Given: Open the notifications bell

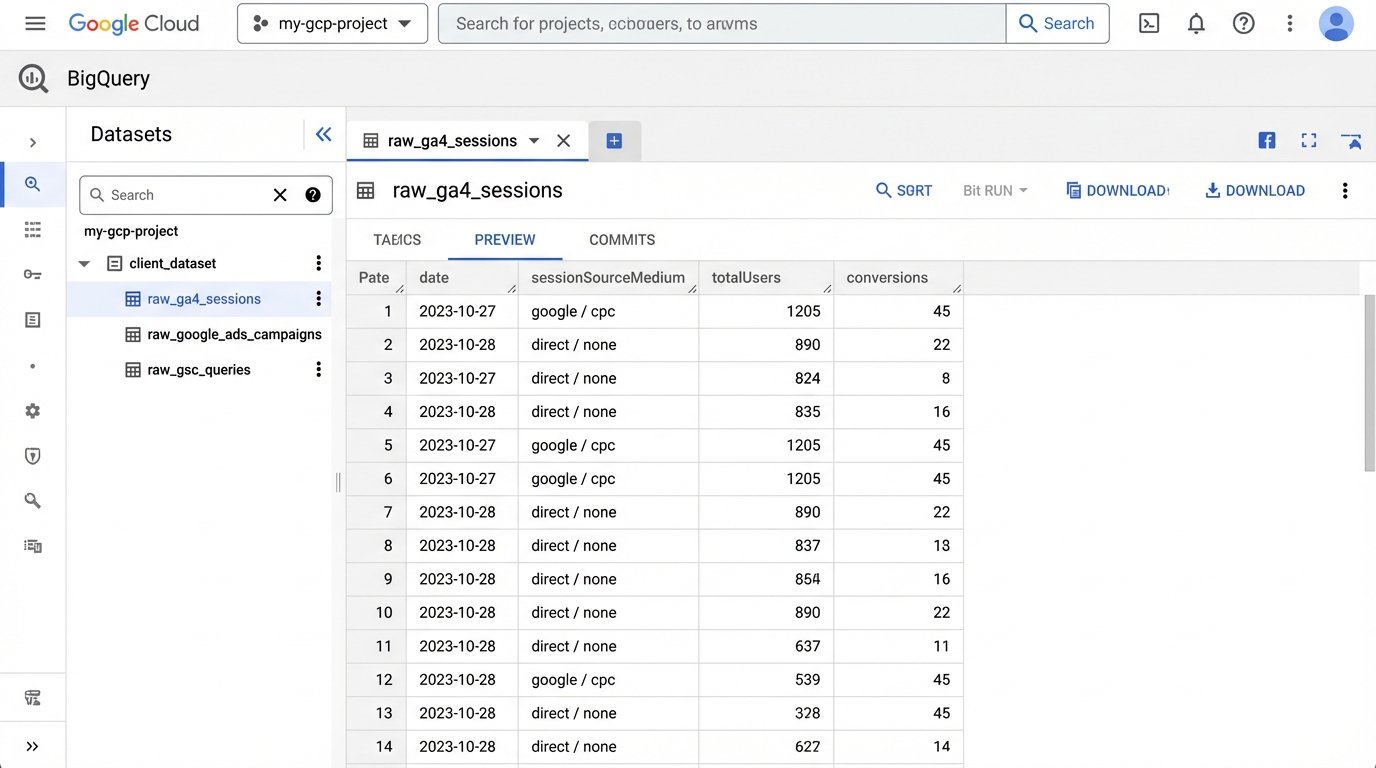Looking at the screenshot, I should coord(1195,22).
